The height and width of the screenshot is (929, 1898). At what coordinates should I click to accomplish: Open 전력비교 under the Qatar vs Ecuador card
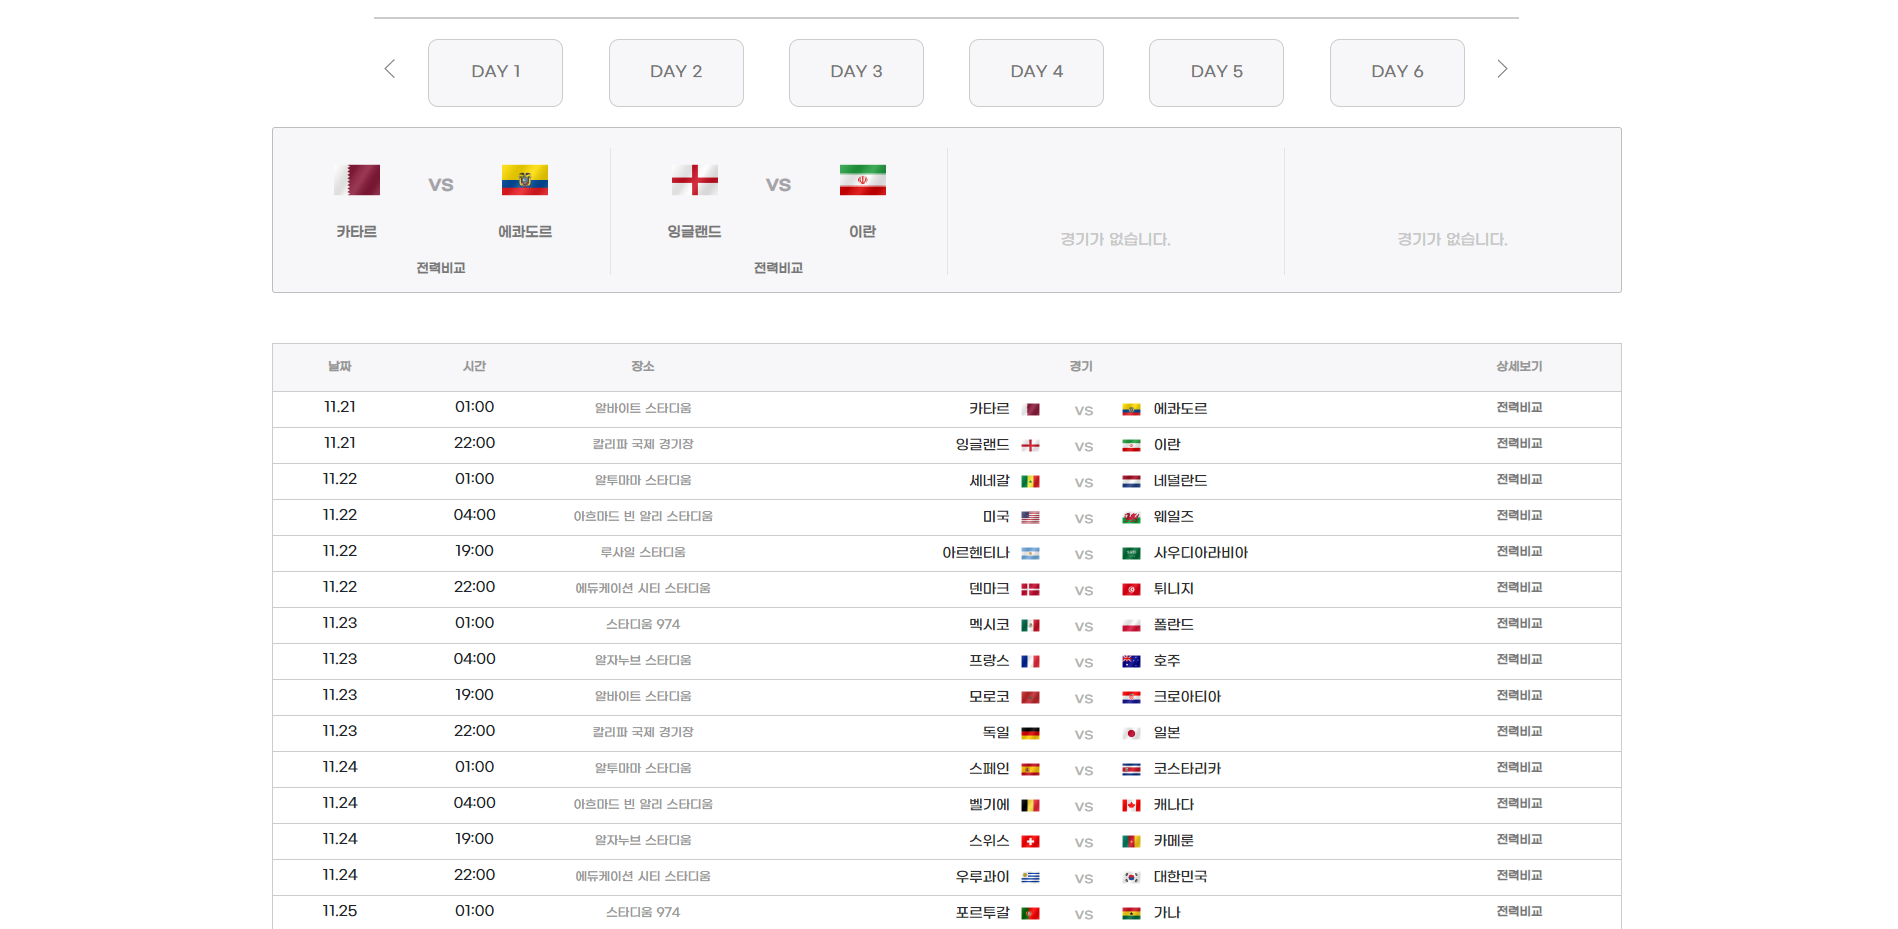click(x=441, y=268)
